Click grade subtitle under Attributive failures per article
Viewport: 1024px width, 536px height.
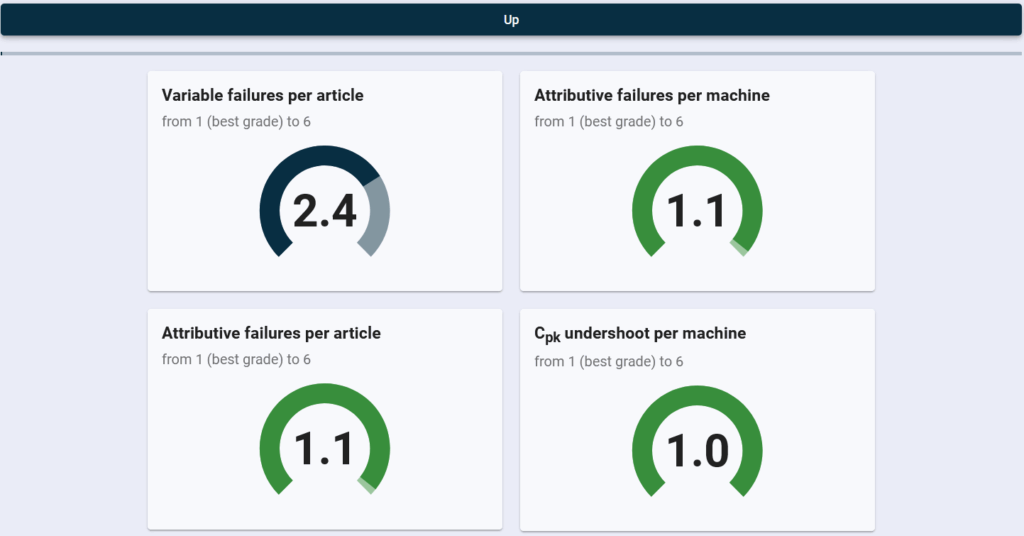coord(236,359)
